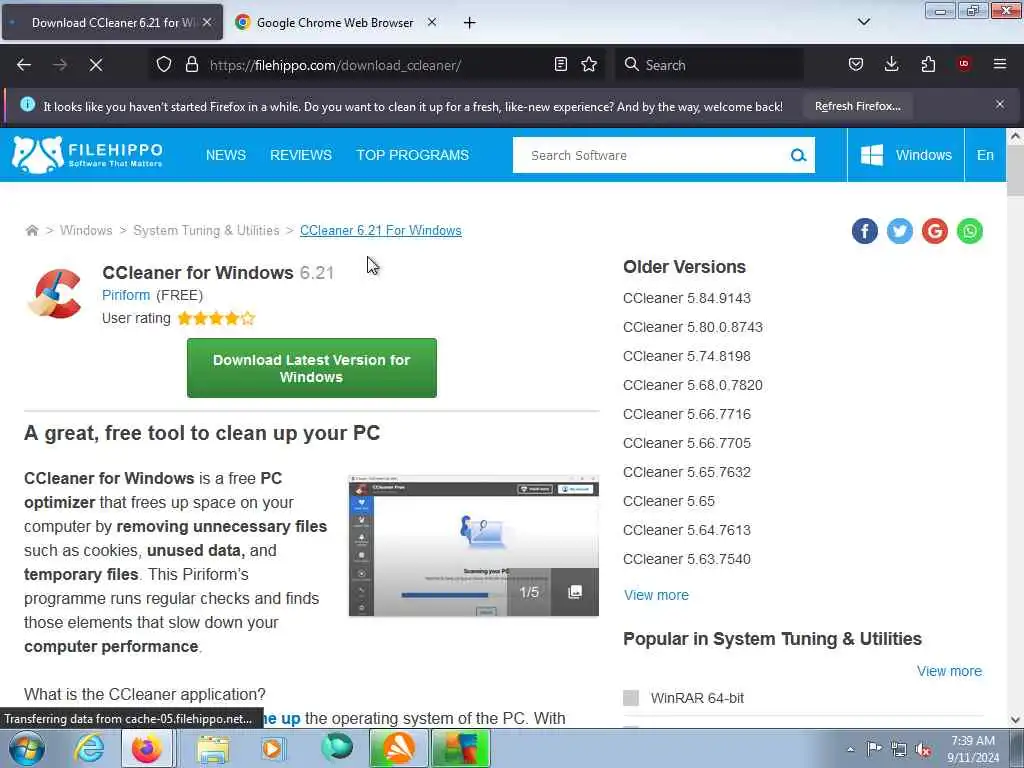Screen dimensions: 1024x768
Task: Go back to the previous page
Action: click(x=24, y=65)
